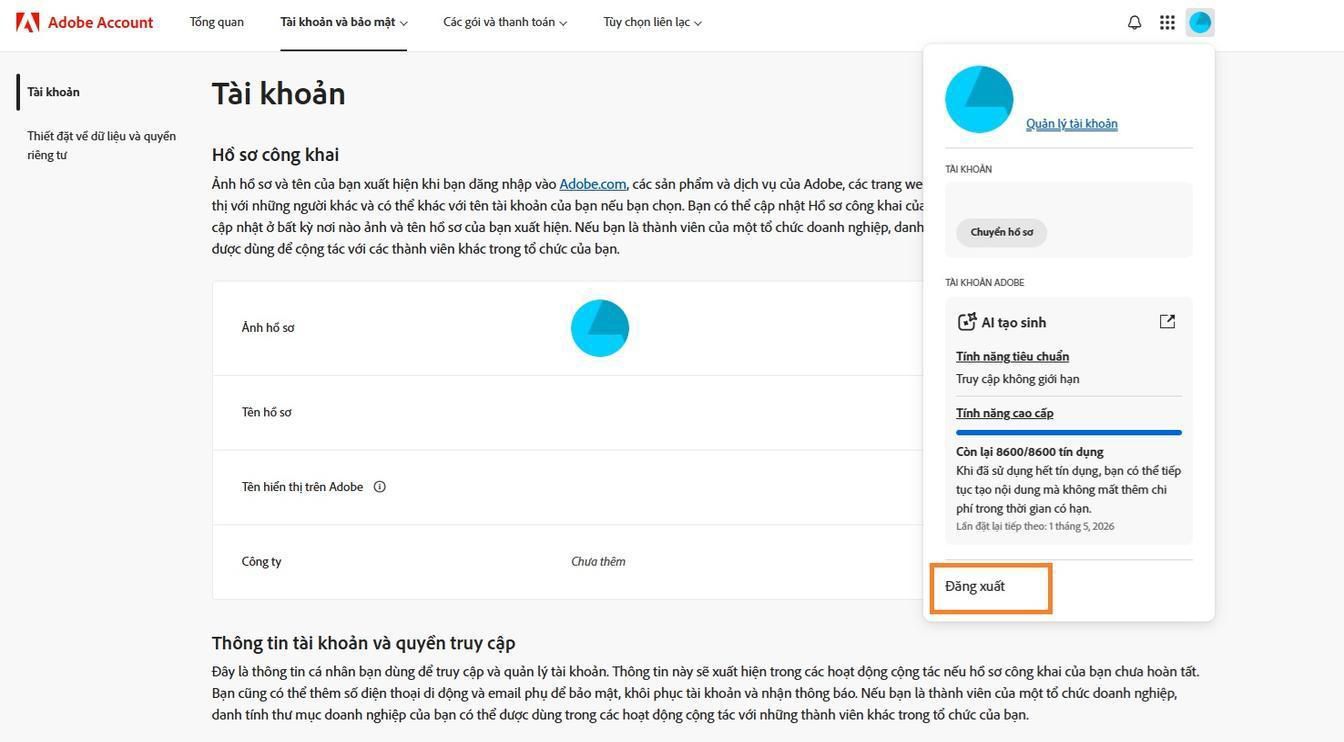
Task: Click the Adobe Account title text
Action: pyautogui.click(x=101, y=22)
